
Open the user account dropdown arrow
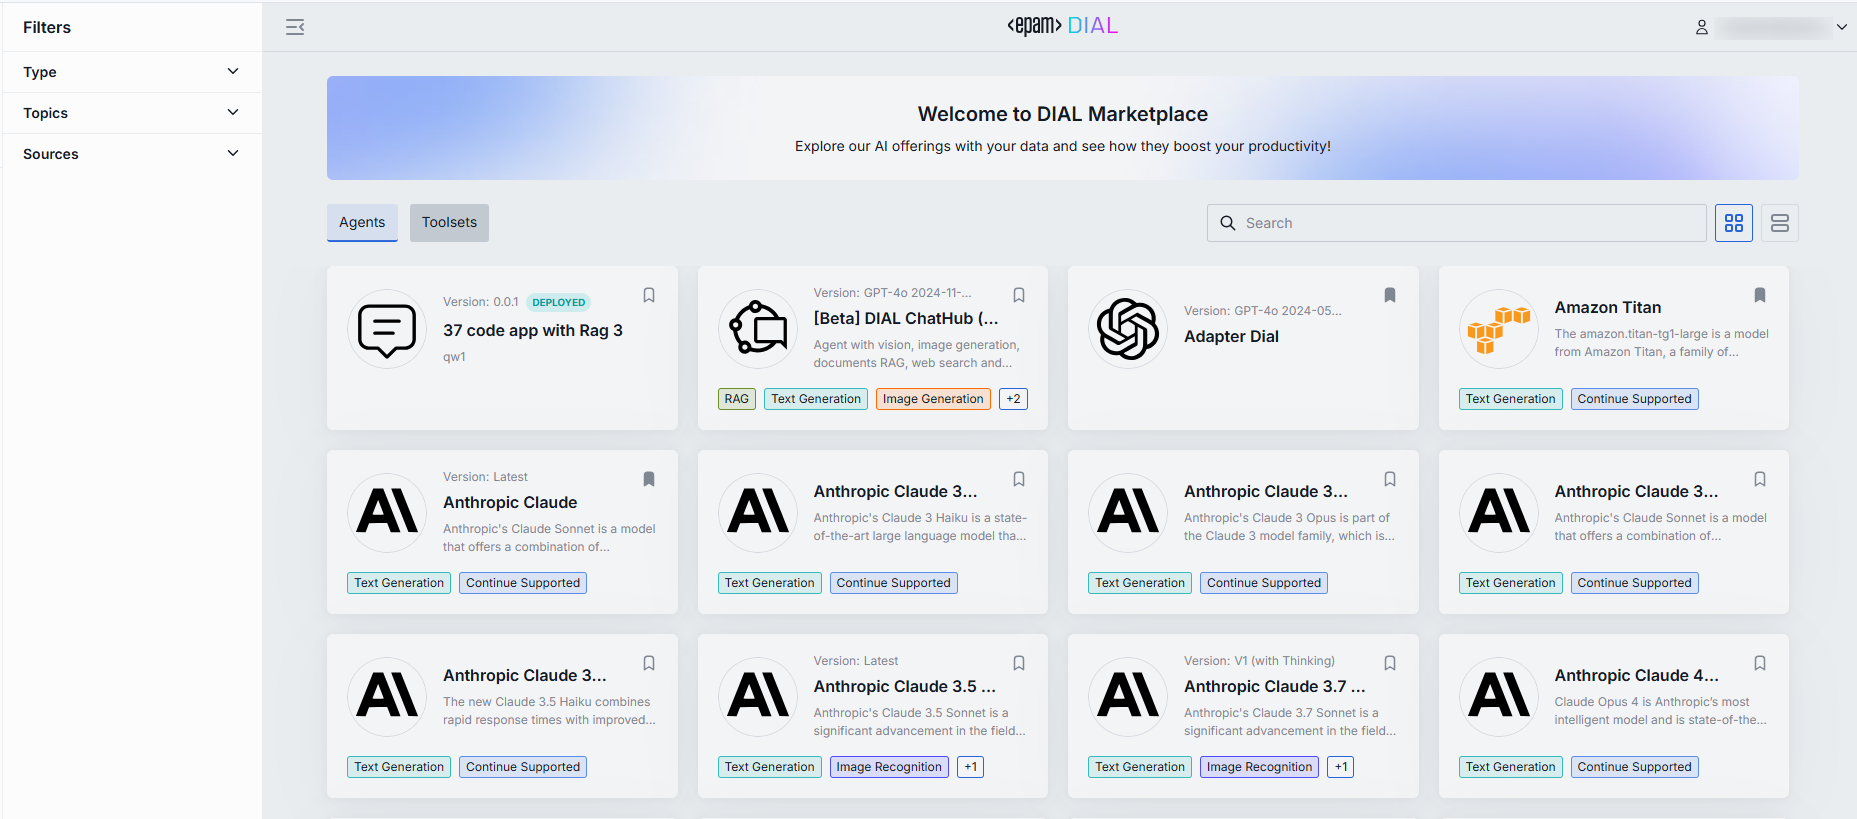(1841, 28)
